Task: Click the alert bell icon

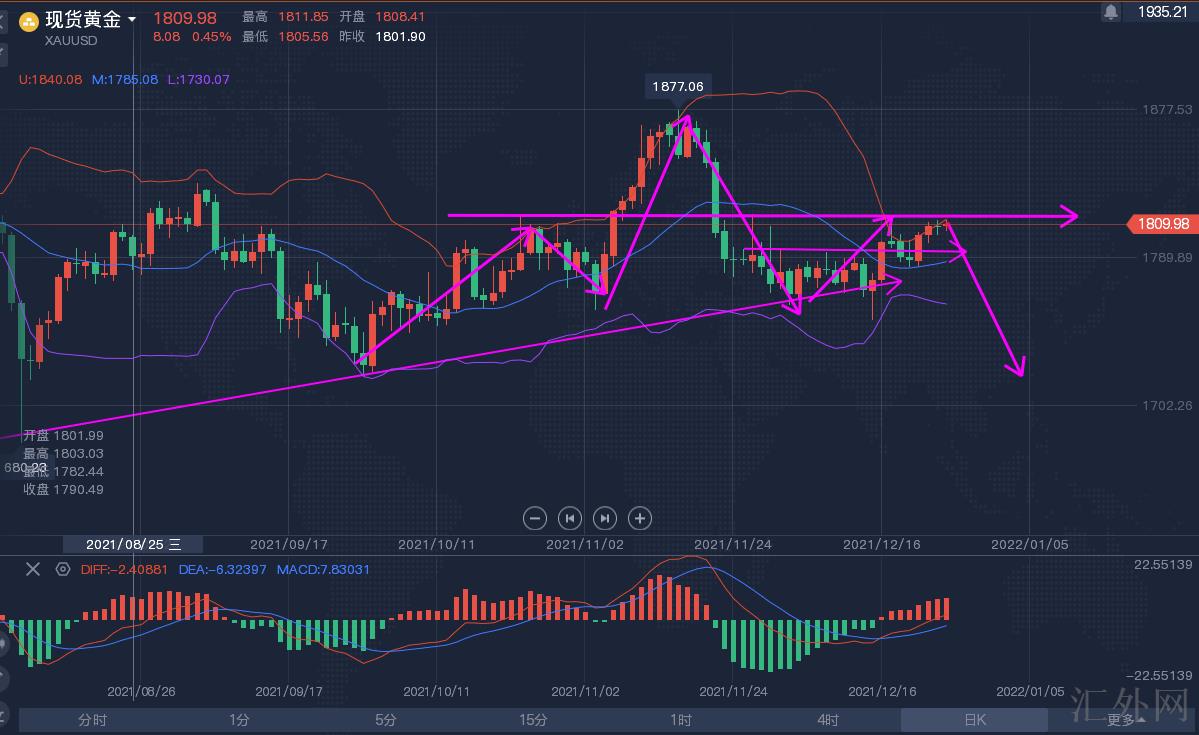Action: tap(1111, 12)
